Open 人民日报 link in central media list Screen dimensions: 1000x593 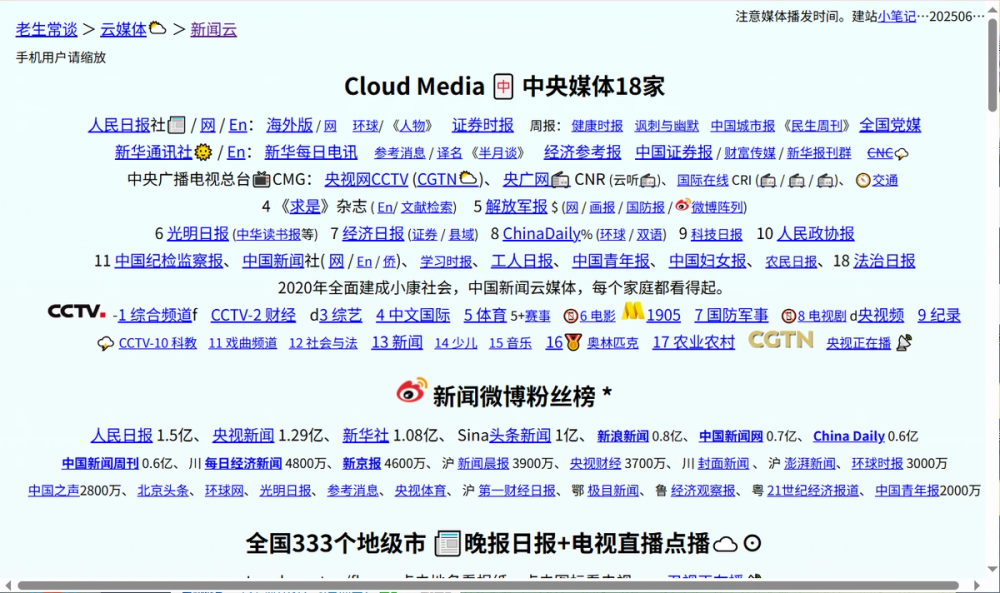tap(119, 125)
